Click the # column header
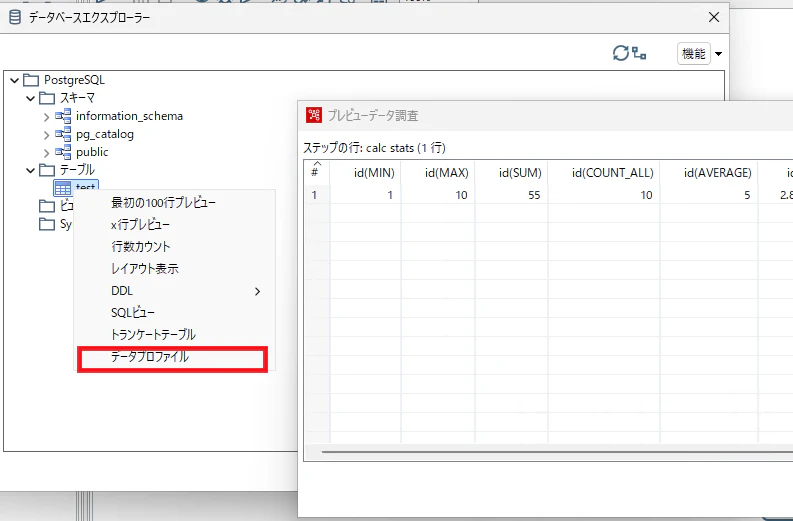 (x=317, y=172)
